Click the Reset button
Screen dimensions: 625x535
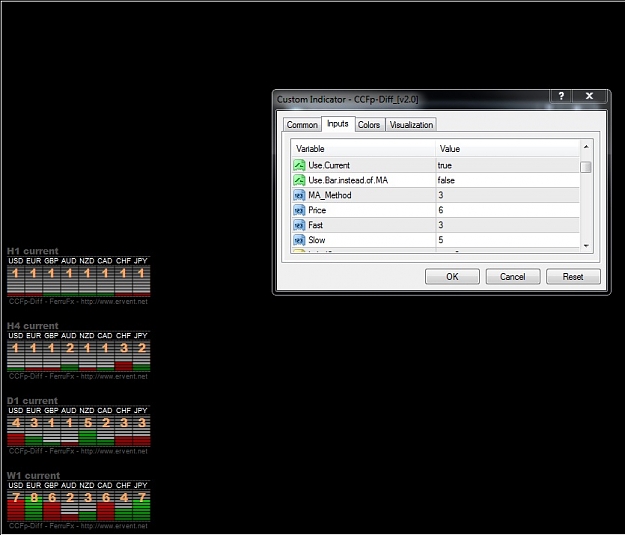573,277
